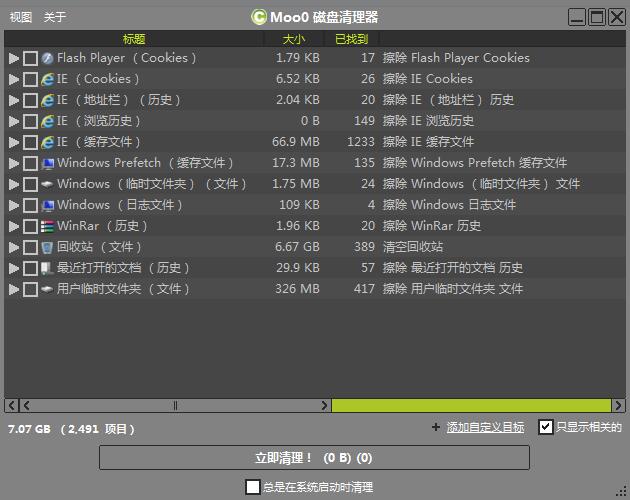Viewport: 630px width, 500px height.
Task: Click the Windows Prefetch row icon
Action: click(x=47, y=163)
